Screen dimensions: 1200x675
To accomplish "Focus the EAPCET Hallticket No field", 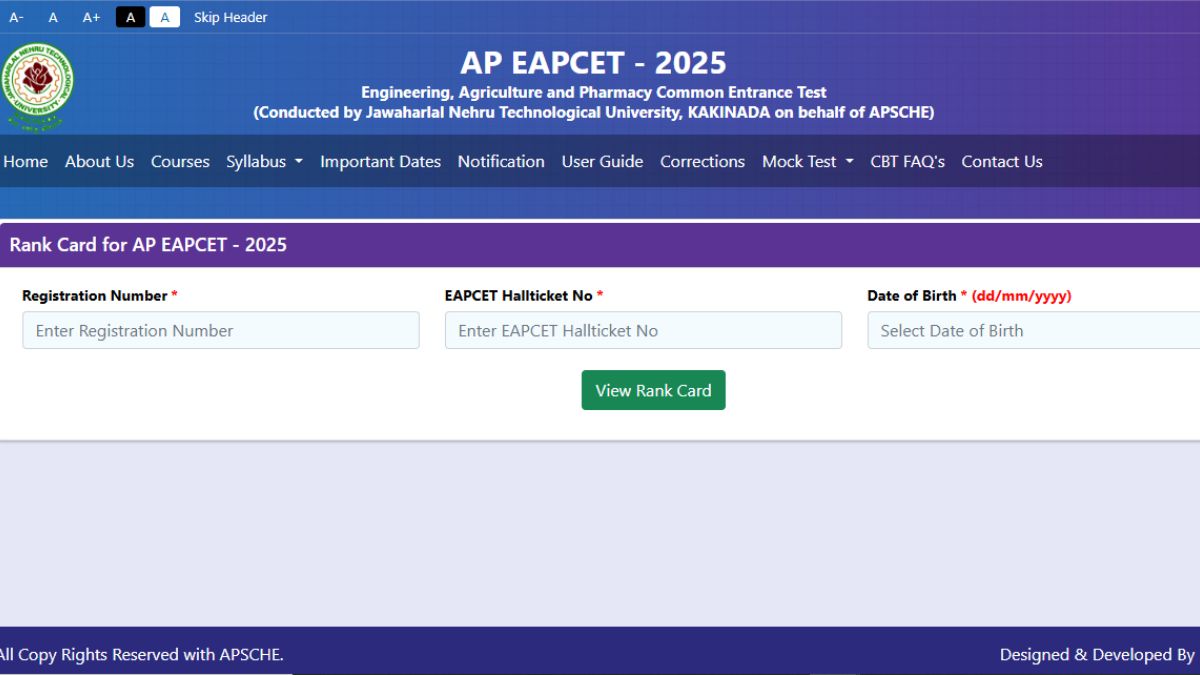I will (643, 330).
